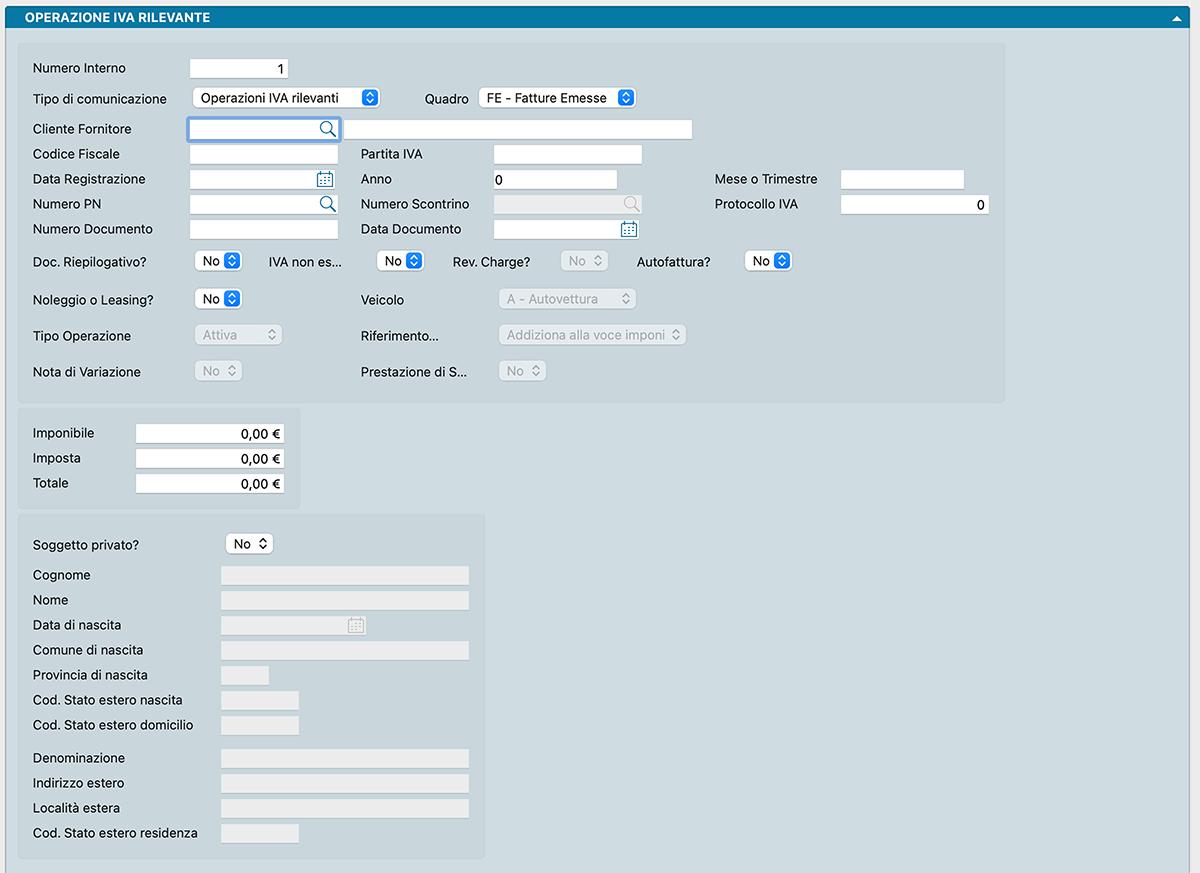
Task: Click the Imponibile amount field
Action: pos(210,434)
